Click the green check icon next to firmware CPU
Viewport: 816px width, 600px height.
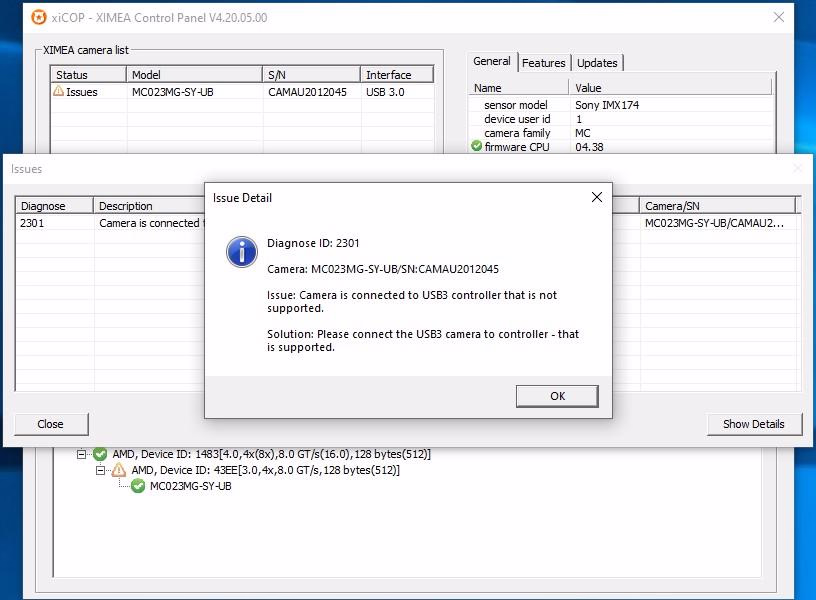click(x=477, y=147)
